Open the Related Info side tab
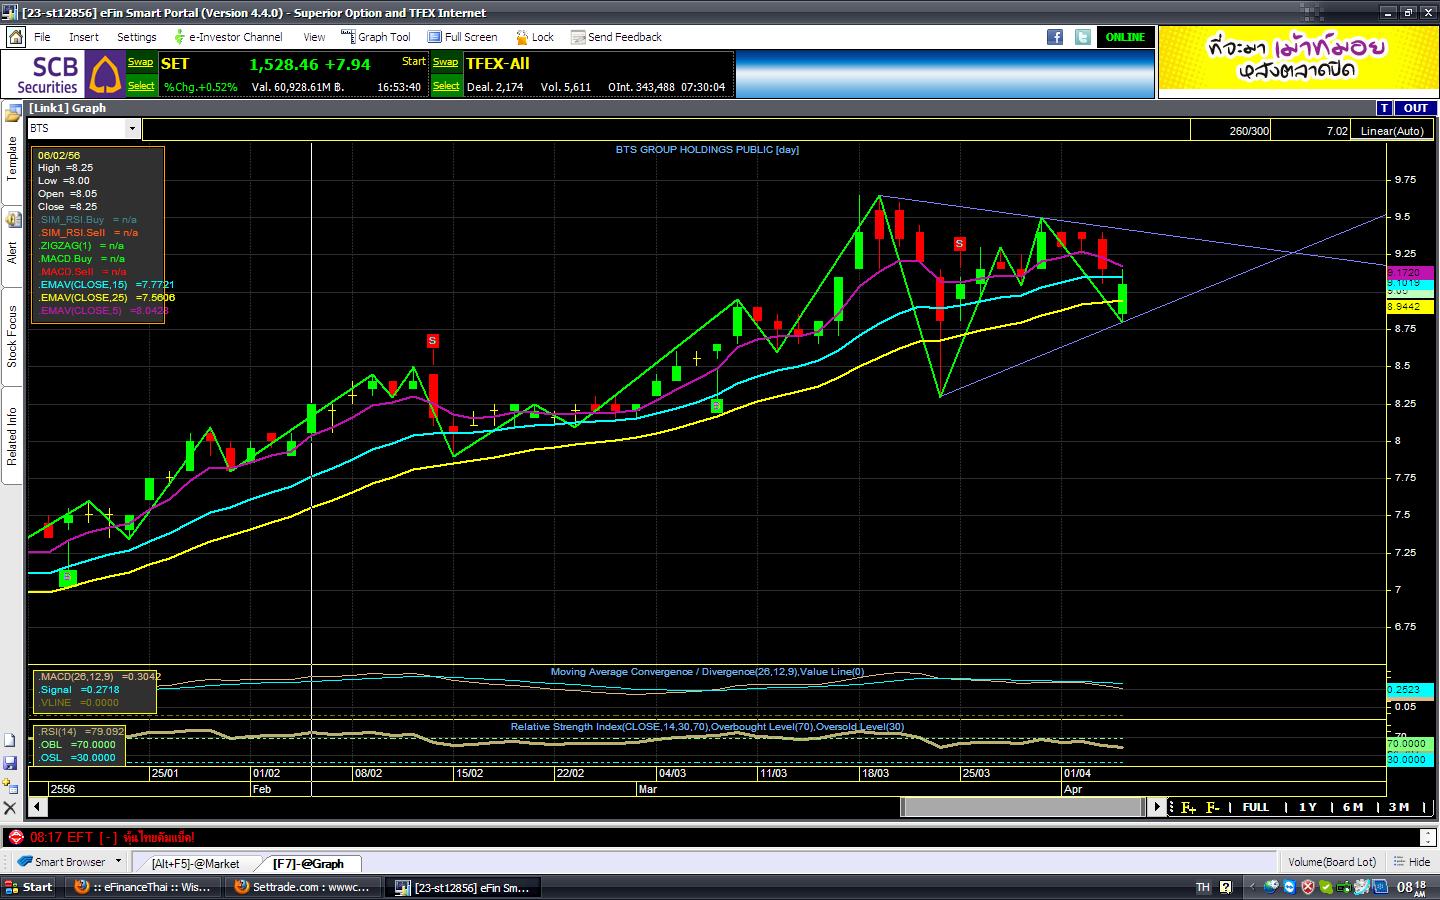Image resolution: width=1440 pixels, height=900 pixels. coord(12,437)
